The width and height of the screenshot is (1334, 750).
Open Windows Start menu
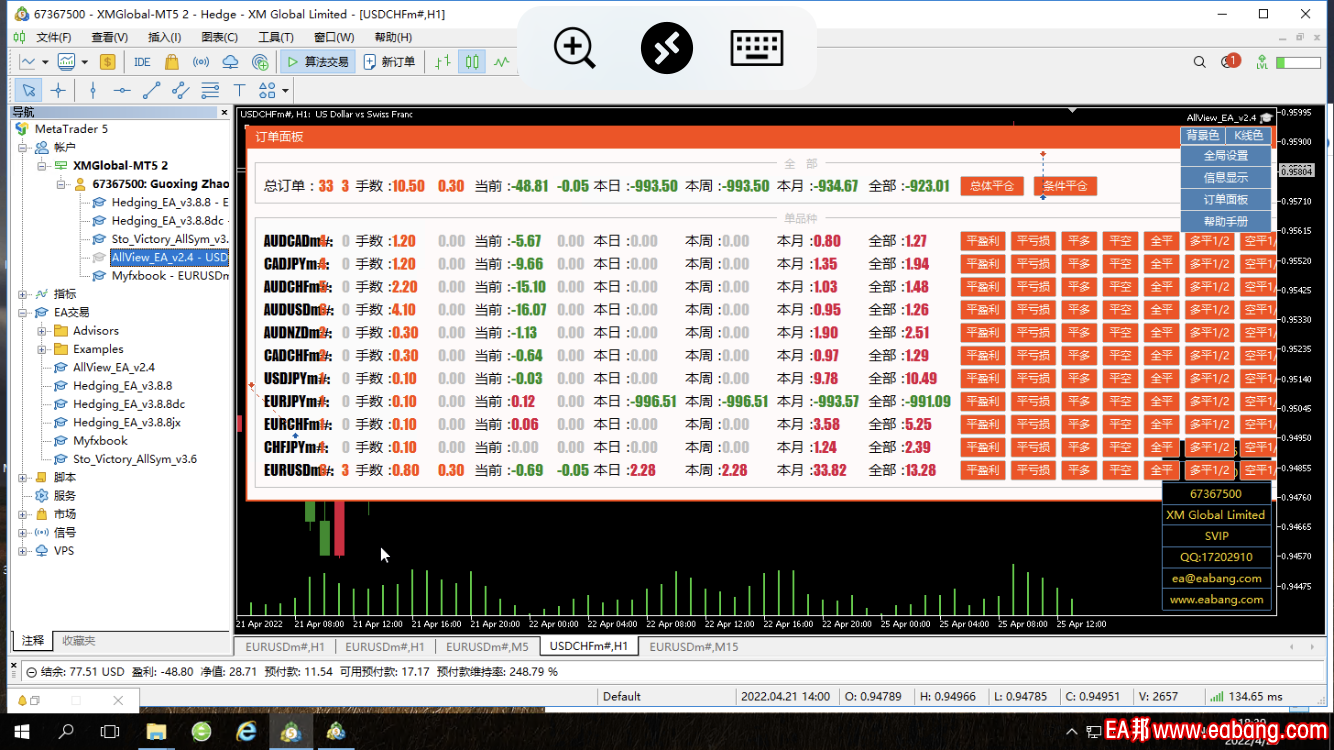(22, 732)
